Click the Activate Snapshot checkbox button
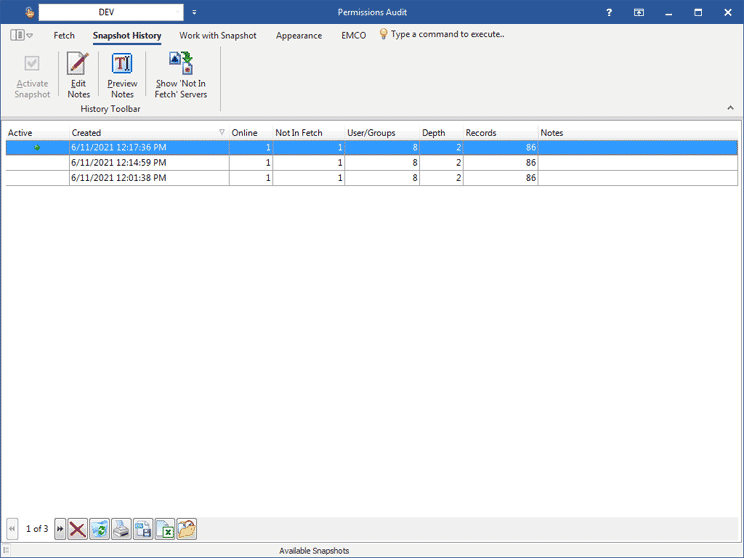This screenshot has width=744, height=558. (x=32, y=75)
